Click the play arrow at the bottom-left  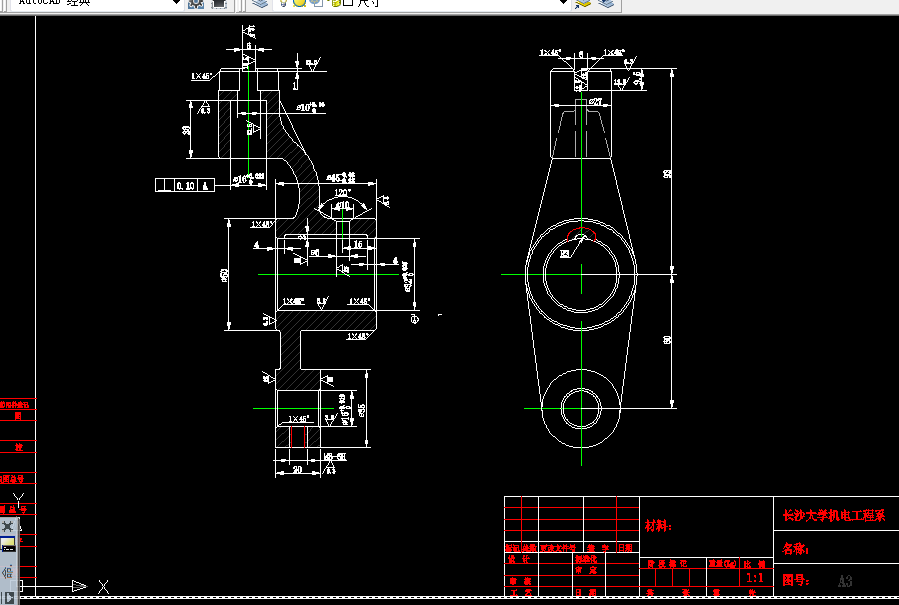9,598
